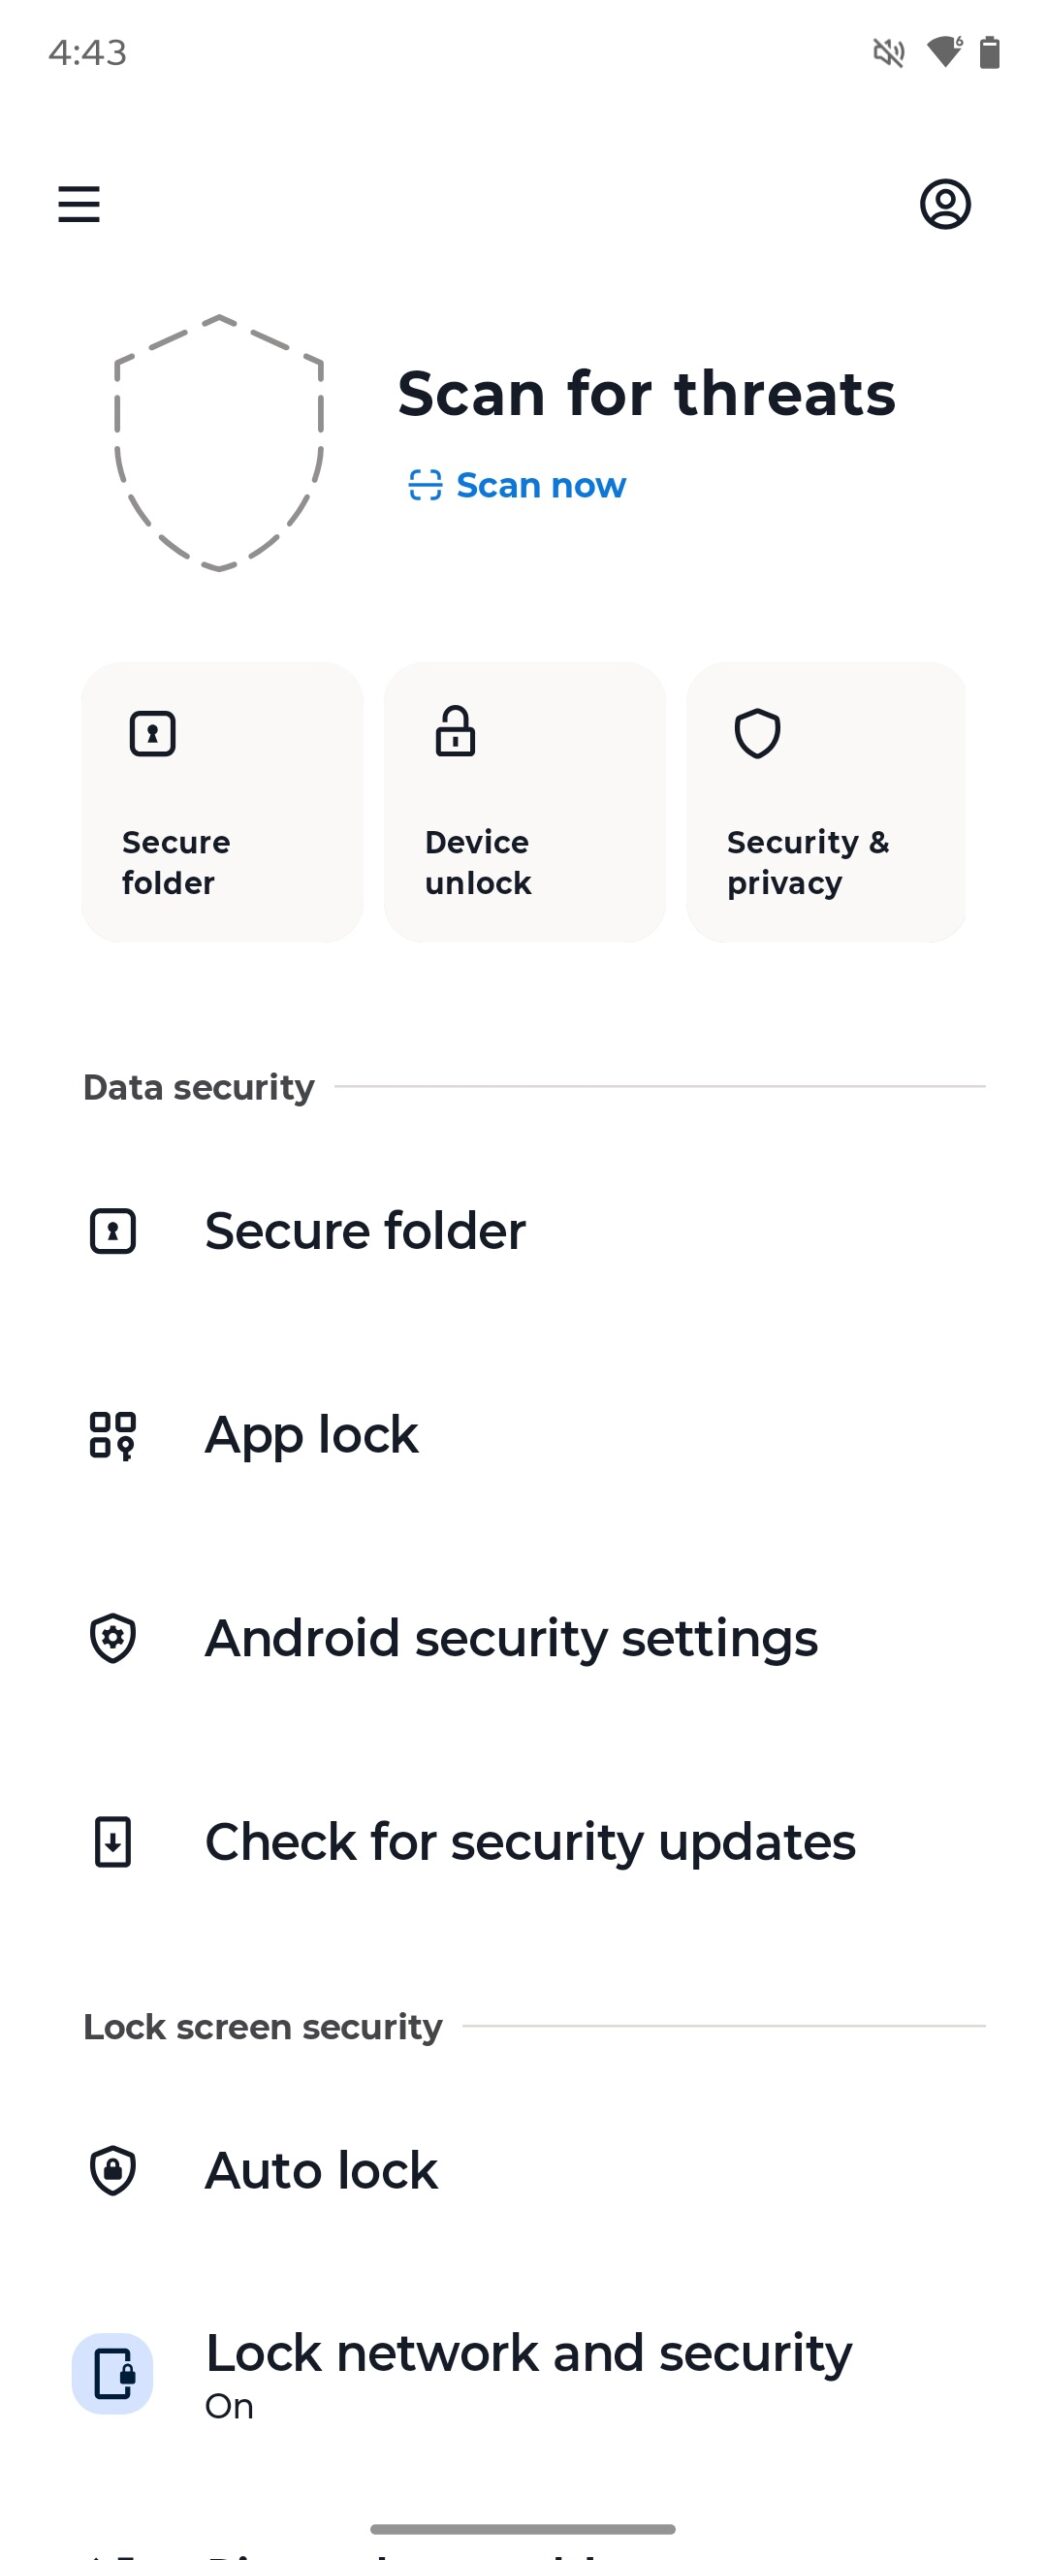1047x2560 pixels.
Task: Open the Device unlock shortcut card
Action: 524,802
